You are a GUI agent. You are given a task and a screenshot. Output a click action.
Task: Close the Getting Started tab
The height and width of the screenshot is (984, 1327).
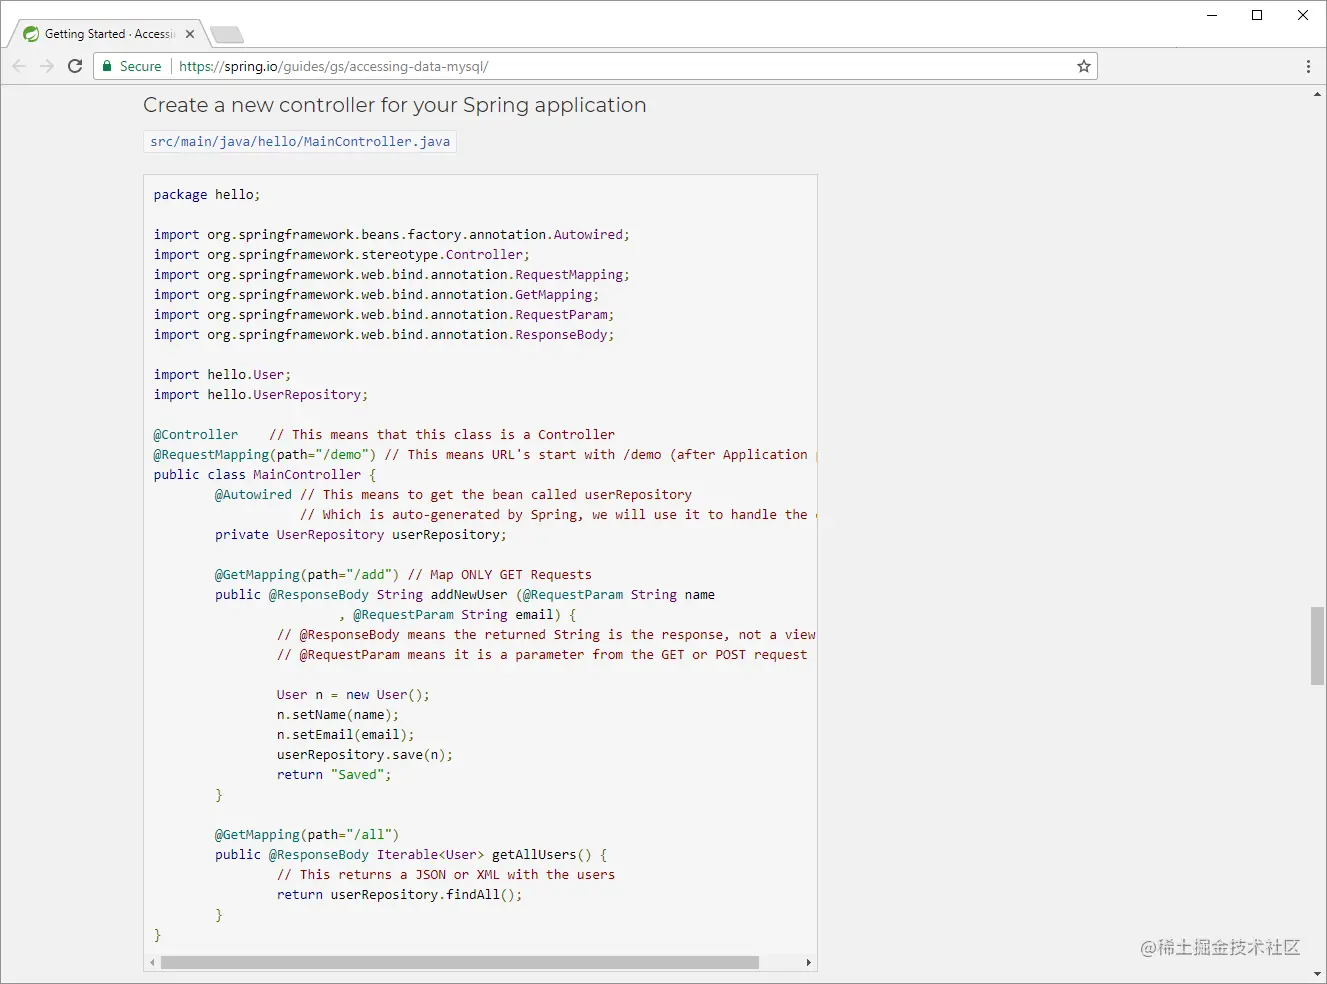(190, 34)
